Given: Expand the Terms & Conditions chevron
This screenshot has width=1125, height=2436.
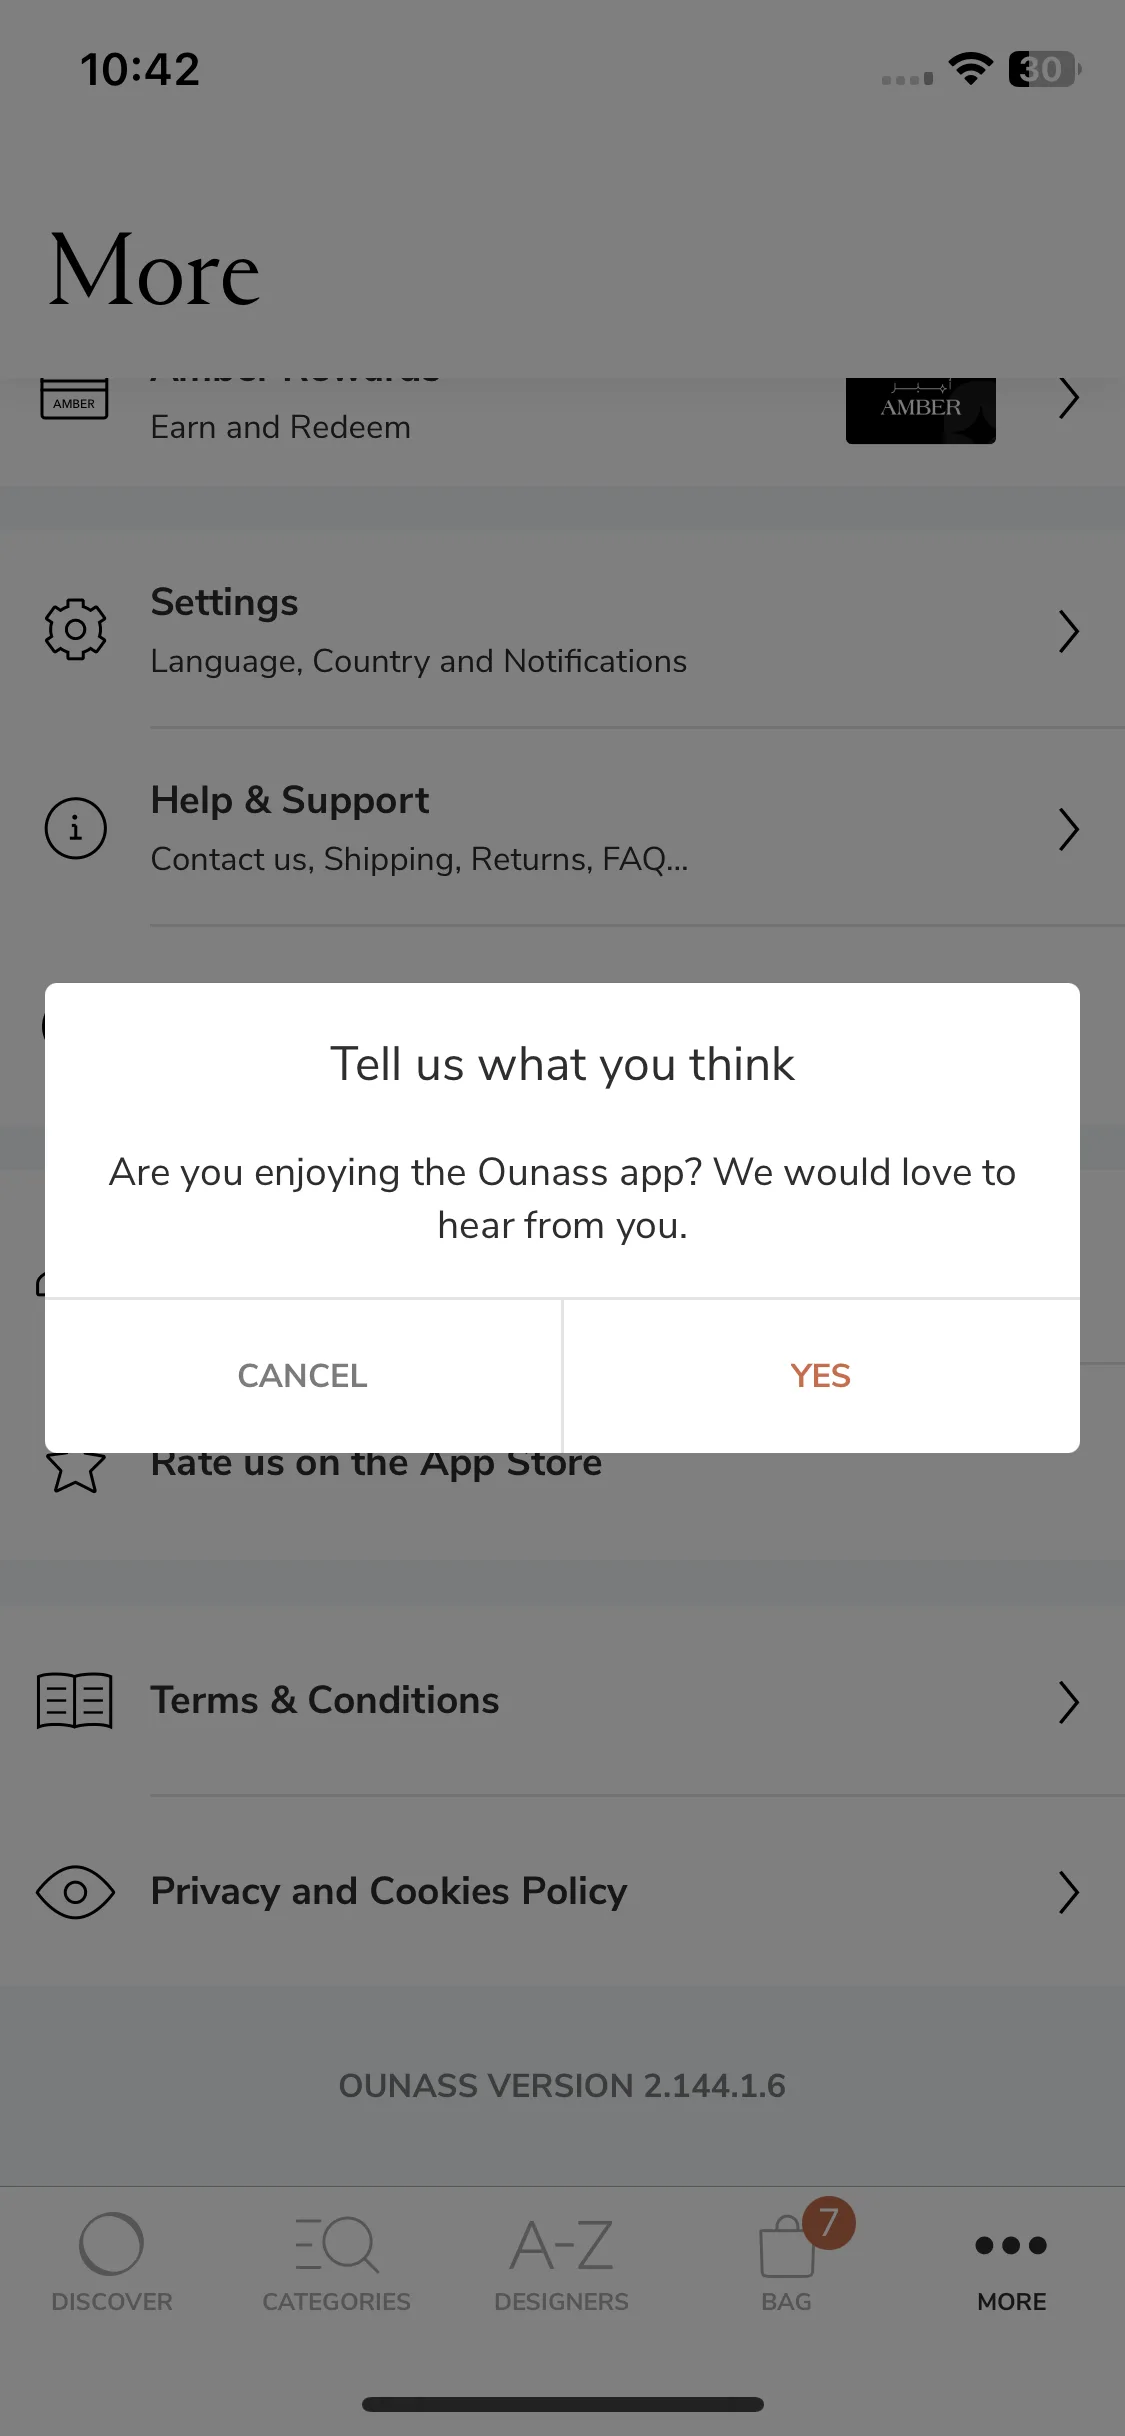Looking at the screenshot, I should [x=1069, y=1702].
